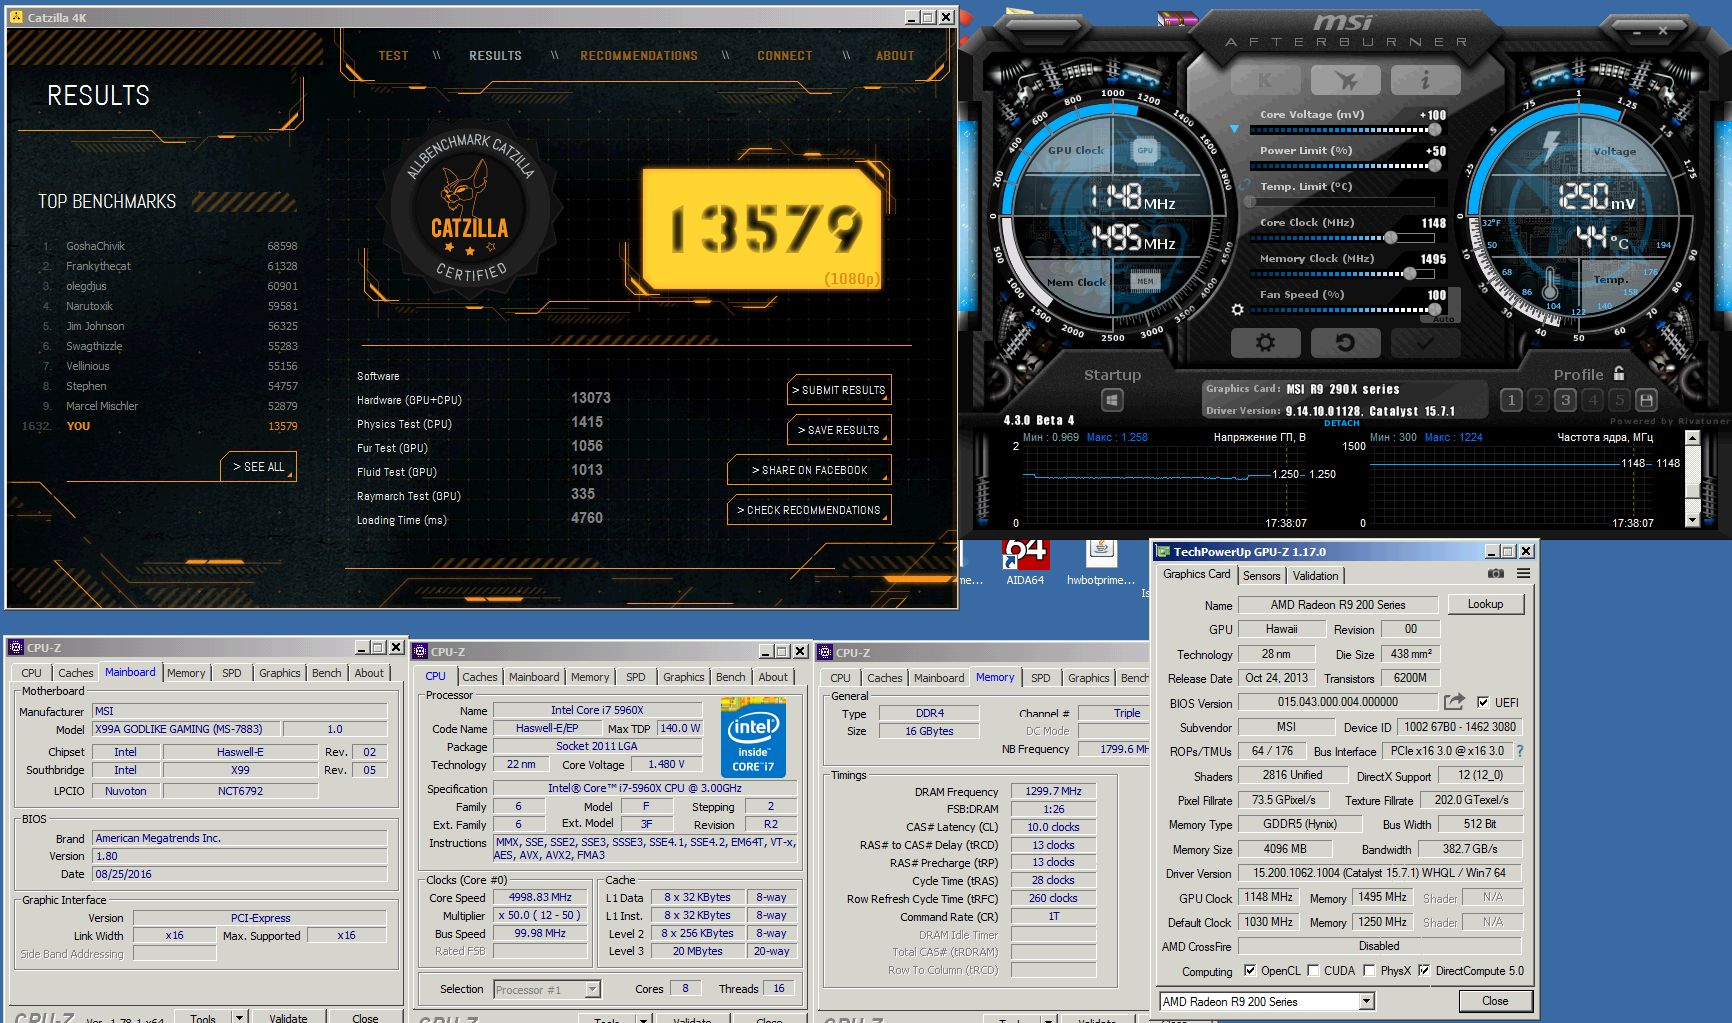Click Afterburner save profile floppy icon
The image size is (1732, 1023).
click(x=1646, y=401)
